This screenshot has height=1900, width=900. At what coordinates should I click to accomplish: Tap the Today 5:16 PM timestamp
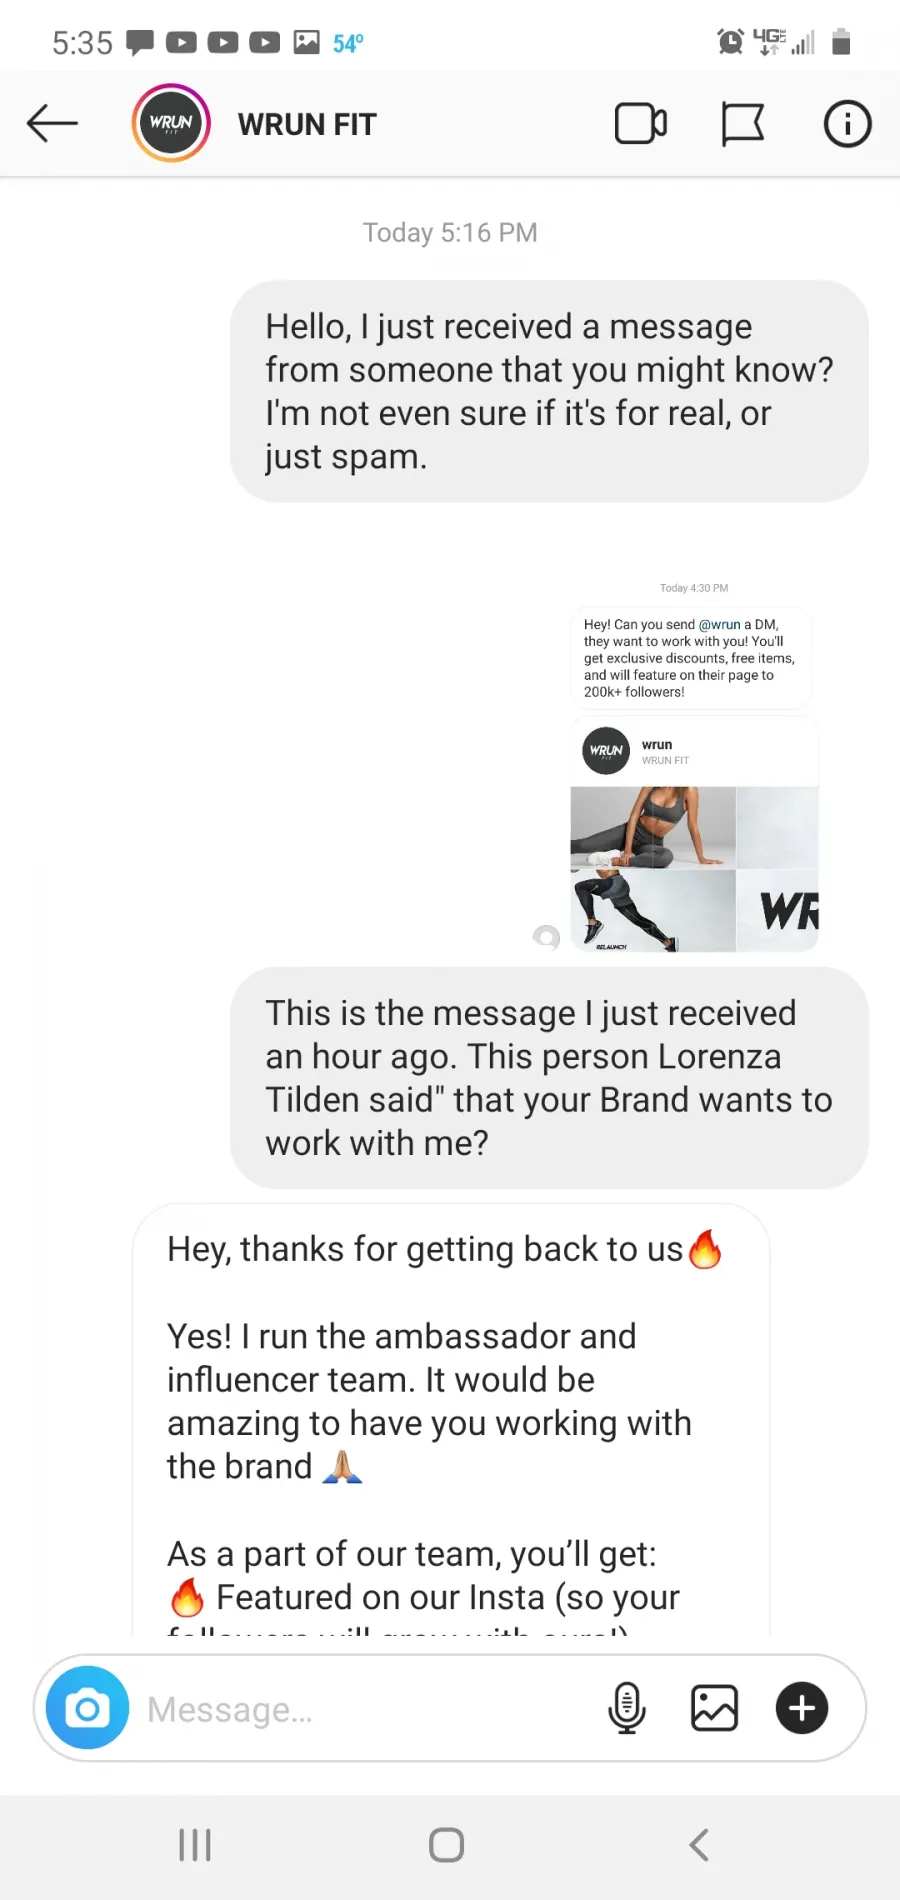pyautogui.click(x=450, y=233)
